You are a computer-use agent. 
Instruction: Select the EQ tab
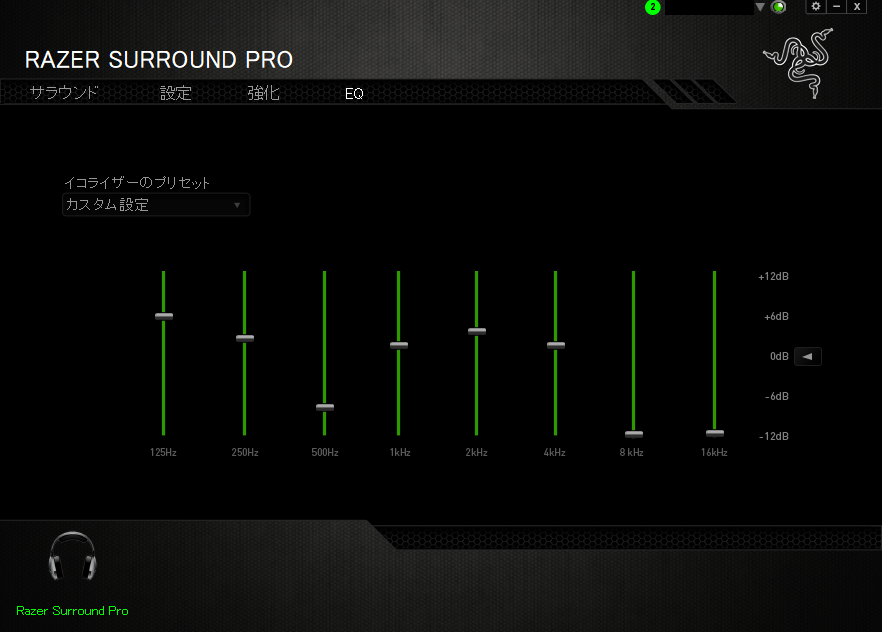354,93
